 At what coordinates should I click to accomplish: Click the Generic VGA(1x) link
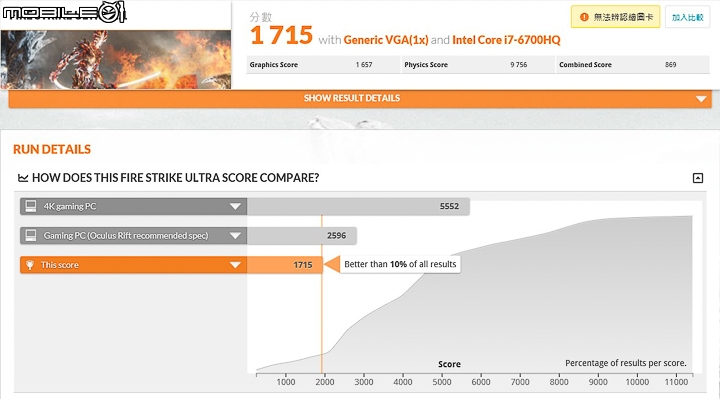(x=386, y=40)
